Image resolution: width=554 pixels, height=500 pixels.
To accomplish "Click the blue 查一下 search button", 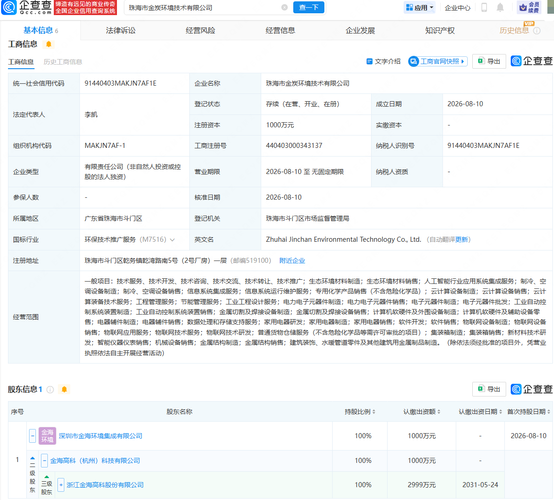I will click(x=308, y=7).
